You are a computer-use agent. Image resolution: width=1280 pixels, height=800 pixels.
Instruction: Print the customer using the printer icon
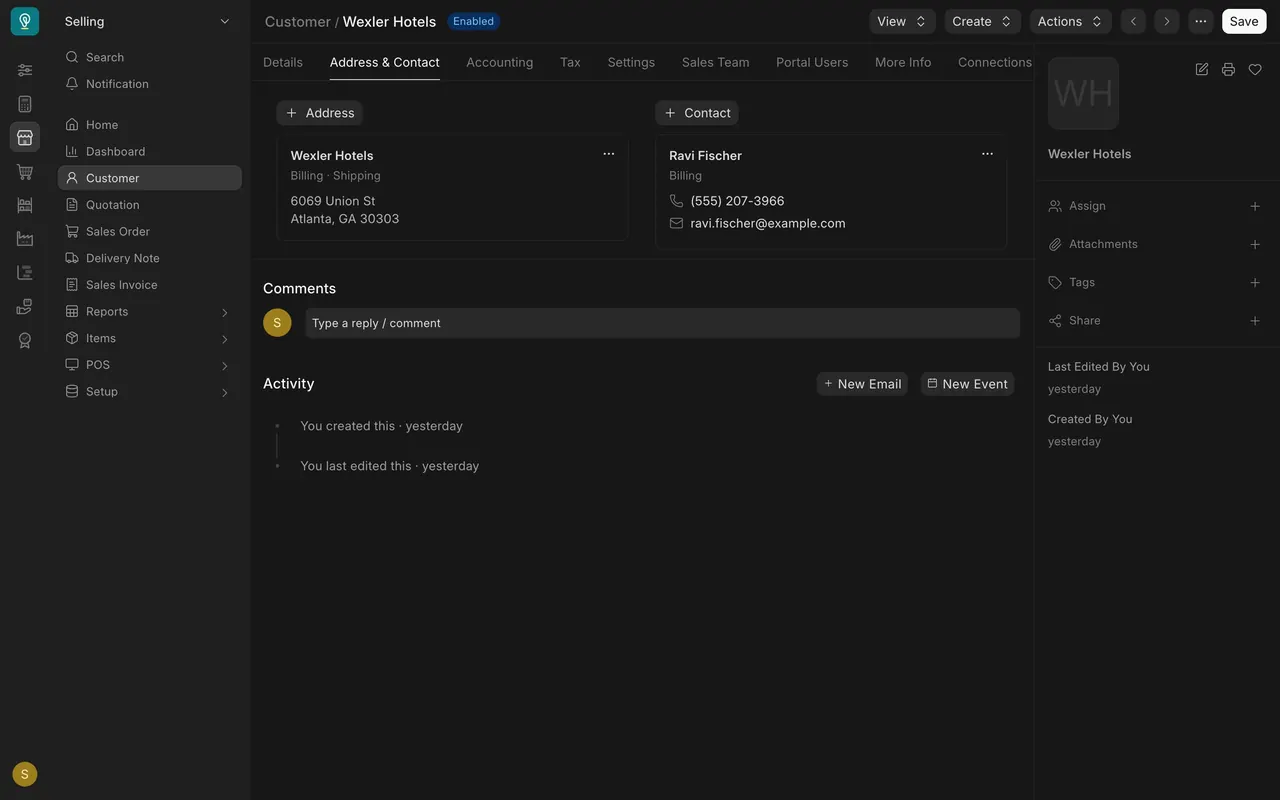(1228, 69)
